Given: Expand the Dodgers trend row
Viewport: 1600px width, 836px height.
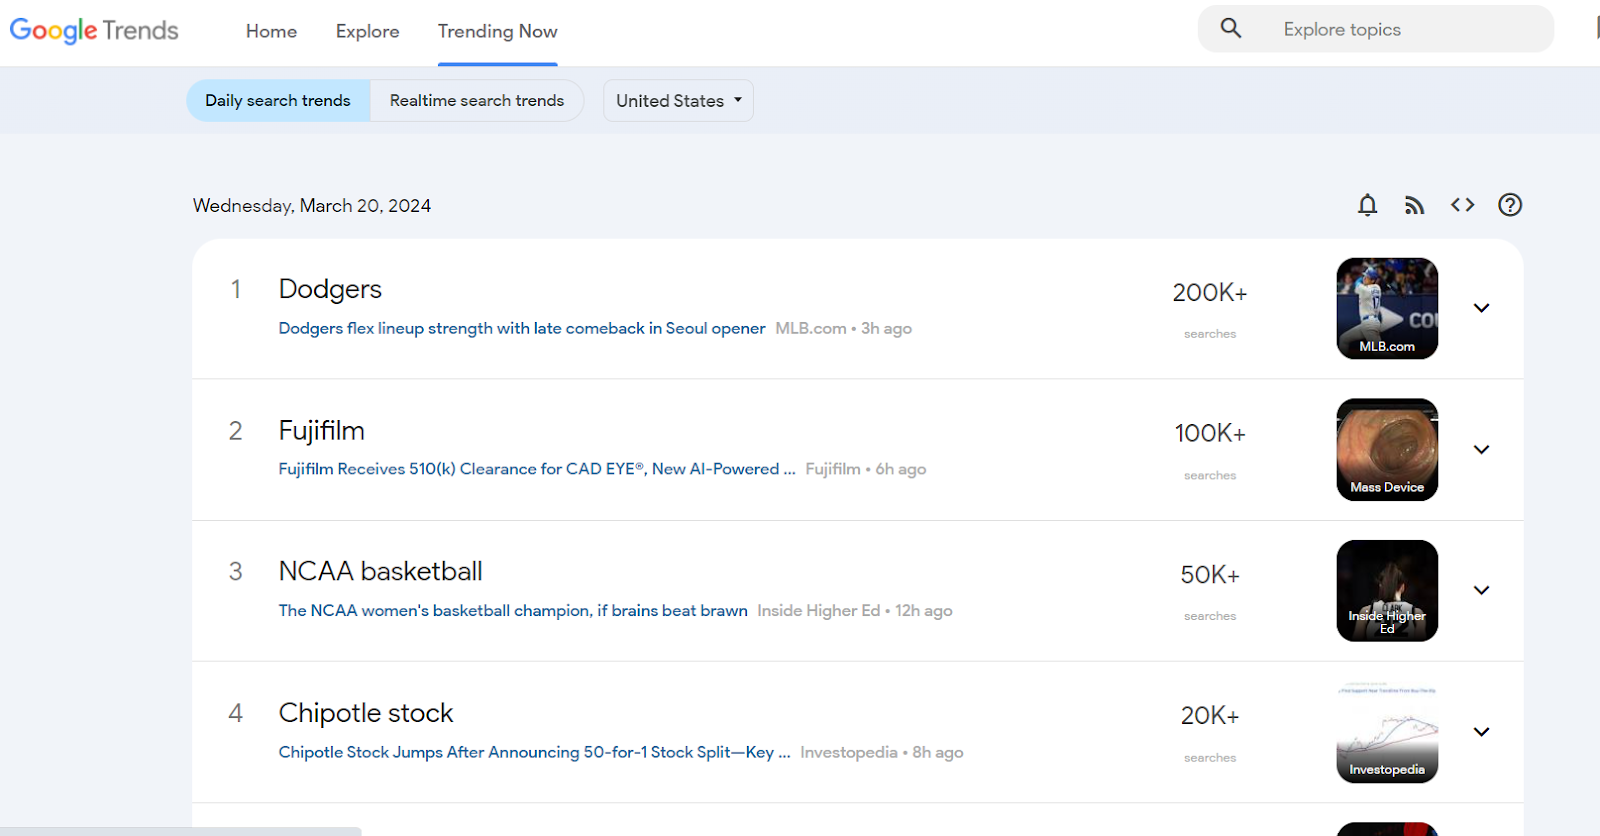Looking at the screenshot, I should point(1482,308).
